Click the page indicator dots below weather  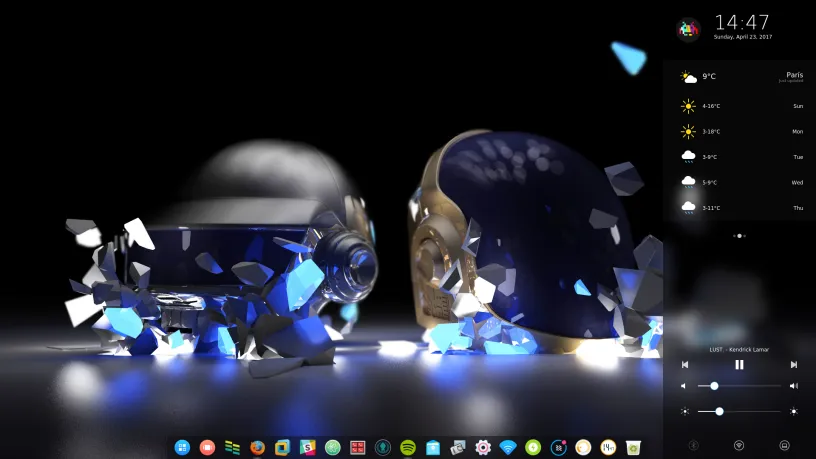[739, 236]
